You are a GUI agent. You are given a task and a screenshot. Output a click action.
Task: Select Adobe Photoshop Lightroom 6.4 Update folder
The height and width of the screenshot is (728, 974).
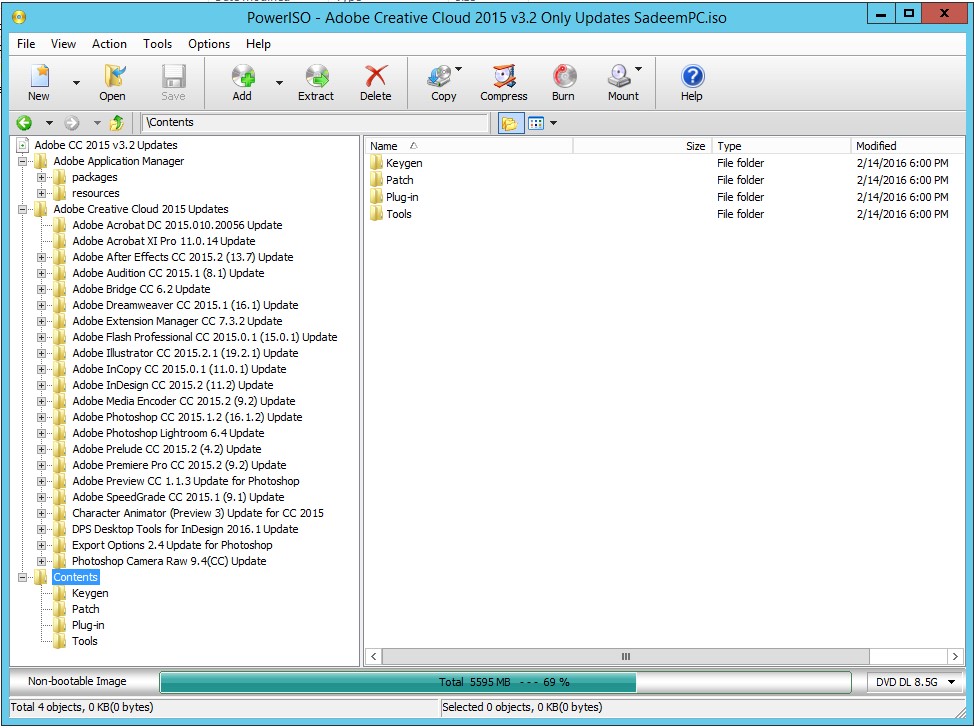(x=168, y=434)
